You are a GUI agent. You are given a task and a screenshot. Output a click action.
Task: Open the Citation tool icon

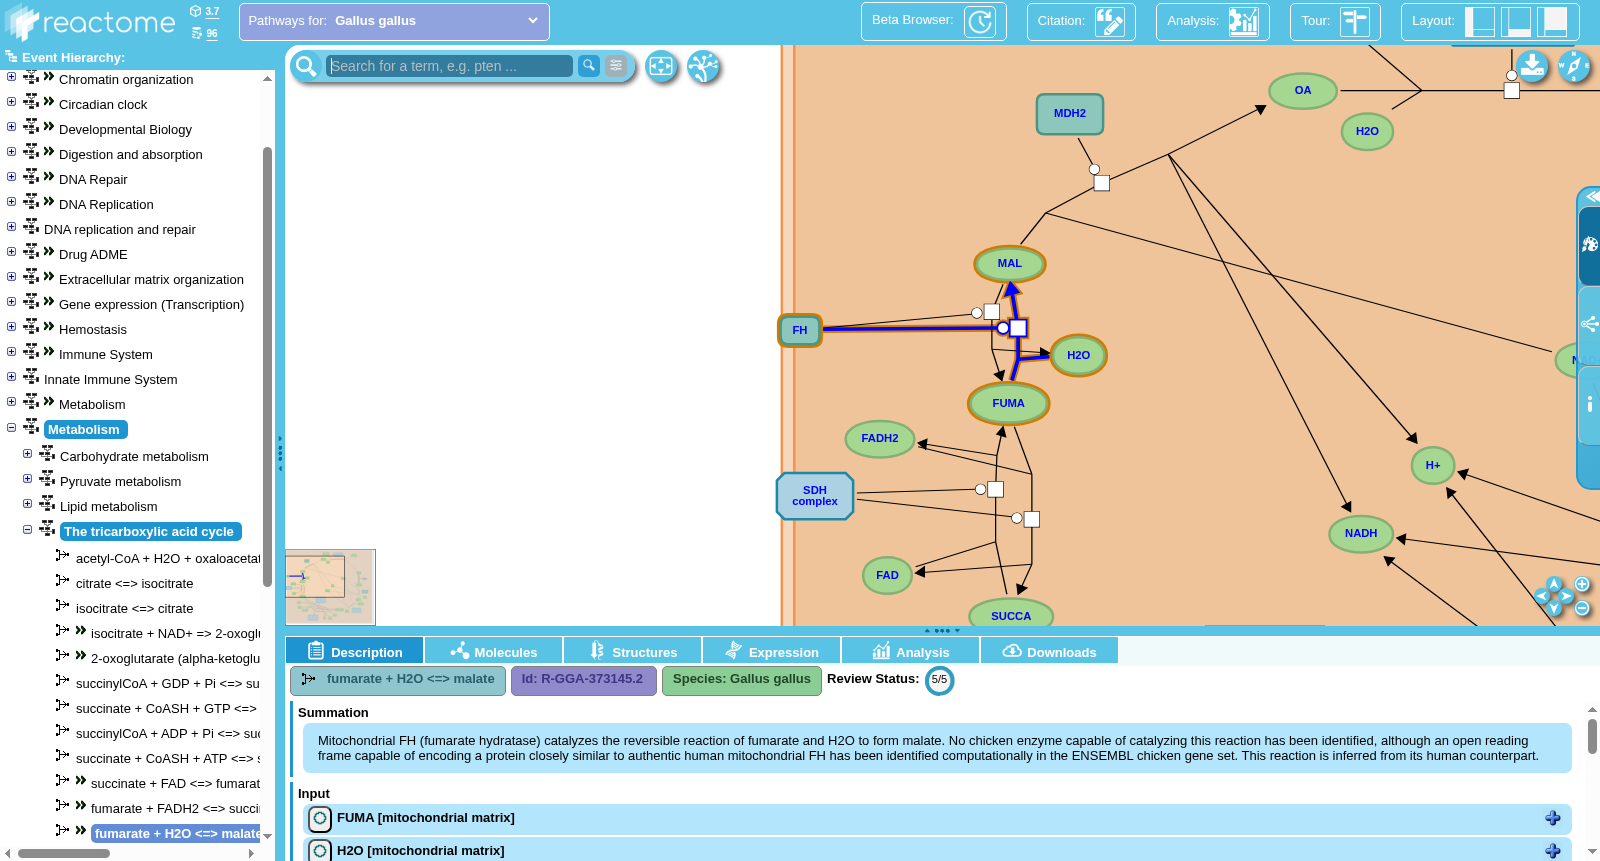[x=1109, y=21]
